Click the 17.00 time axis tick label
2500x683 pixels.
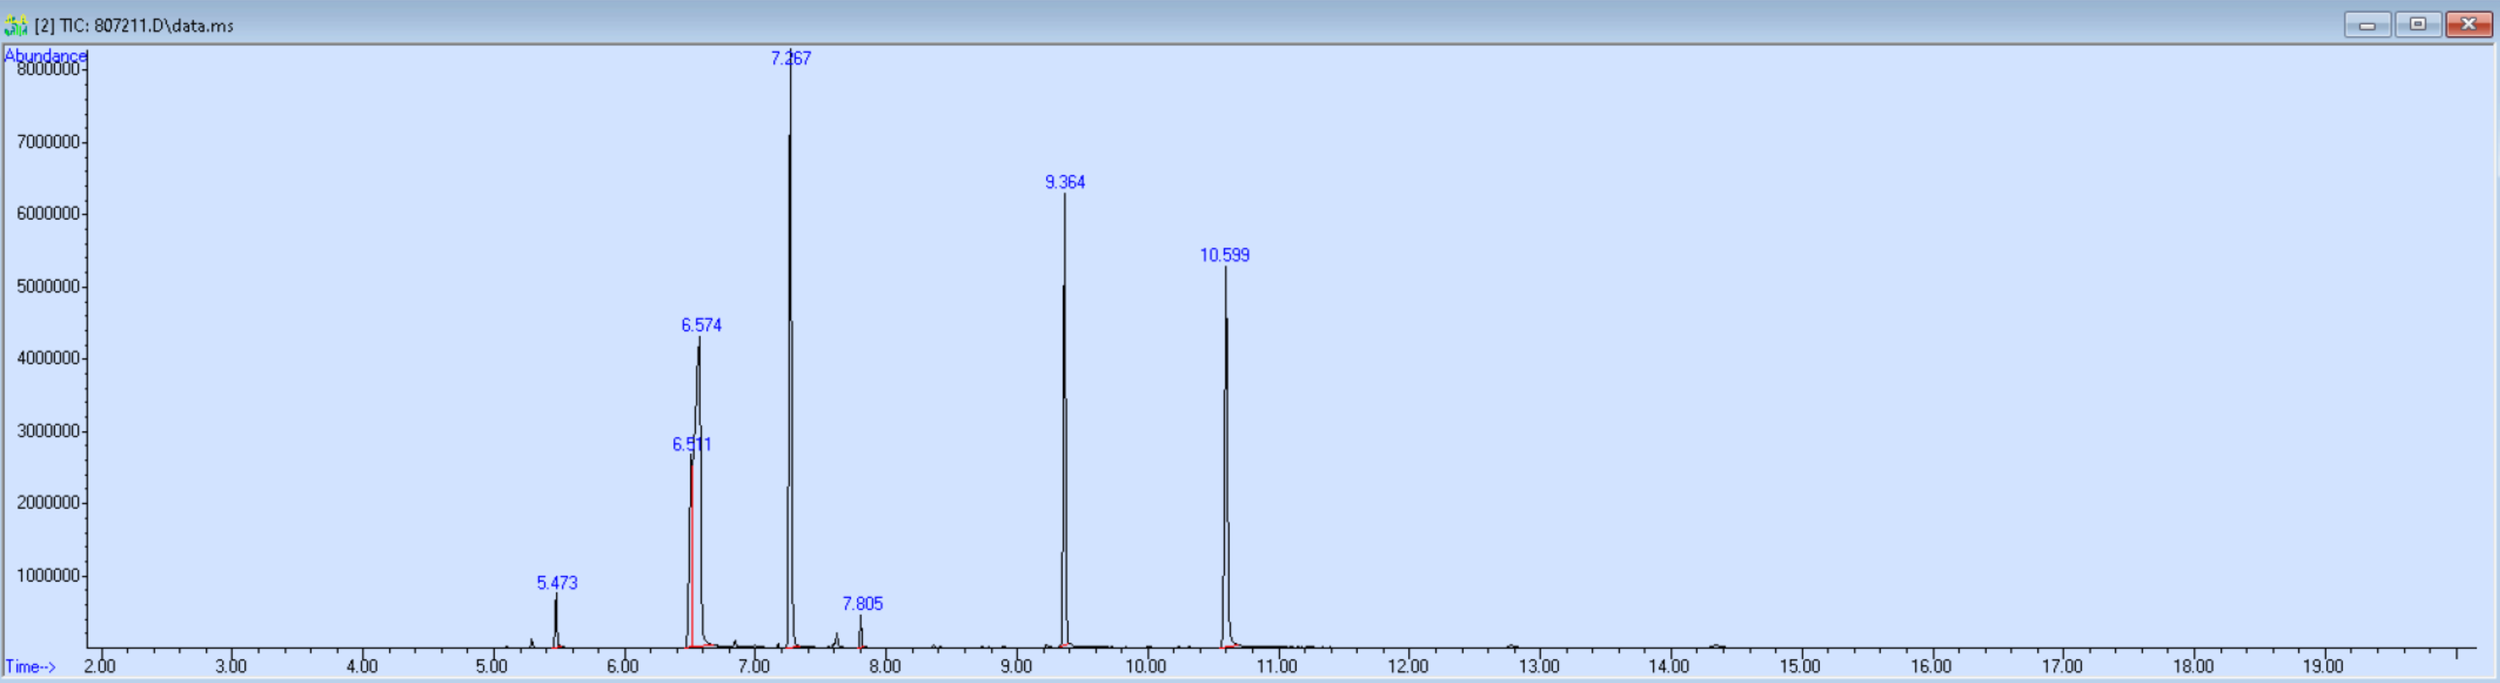pos(2062,667)
